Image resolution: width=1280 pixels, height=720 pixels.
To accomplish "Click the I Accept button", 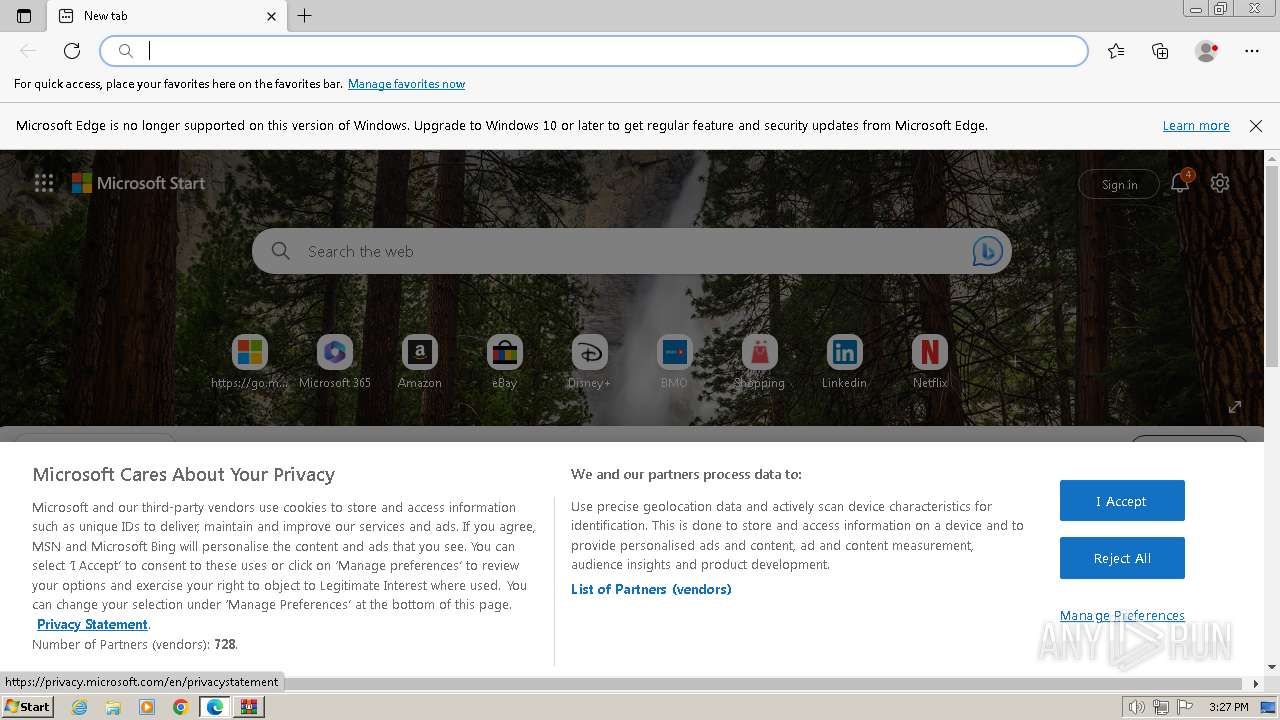I will (1122, 501).
